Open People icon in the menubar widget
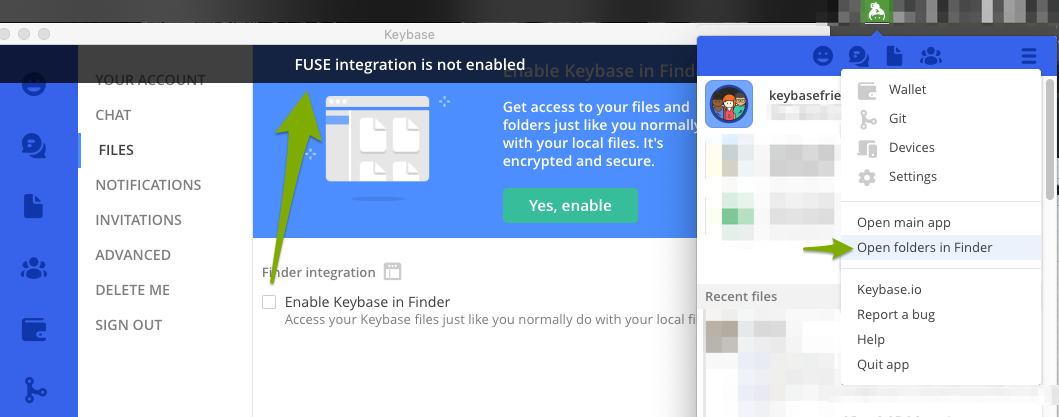 [823, 56]
